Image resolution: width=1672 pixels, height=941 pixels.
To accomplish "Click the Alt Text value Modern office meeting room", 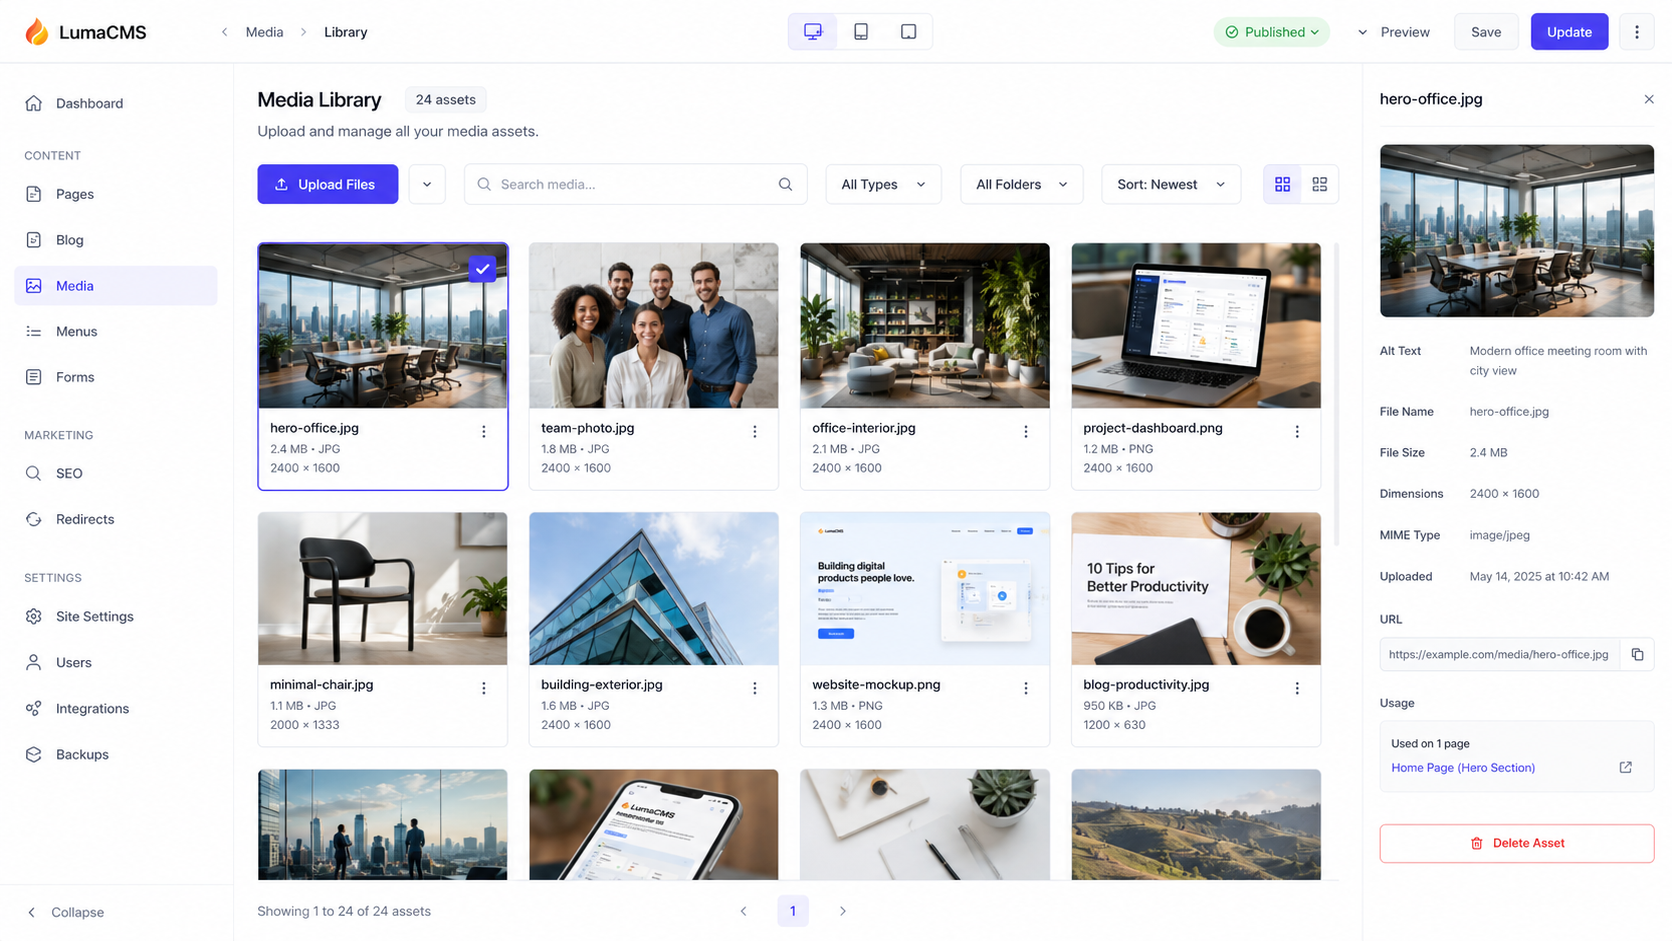I will pos(1558,361).
